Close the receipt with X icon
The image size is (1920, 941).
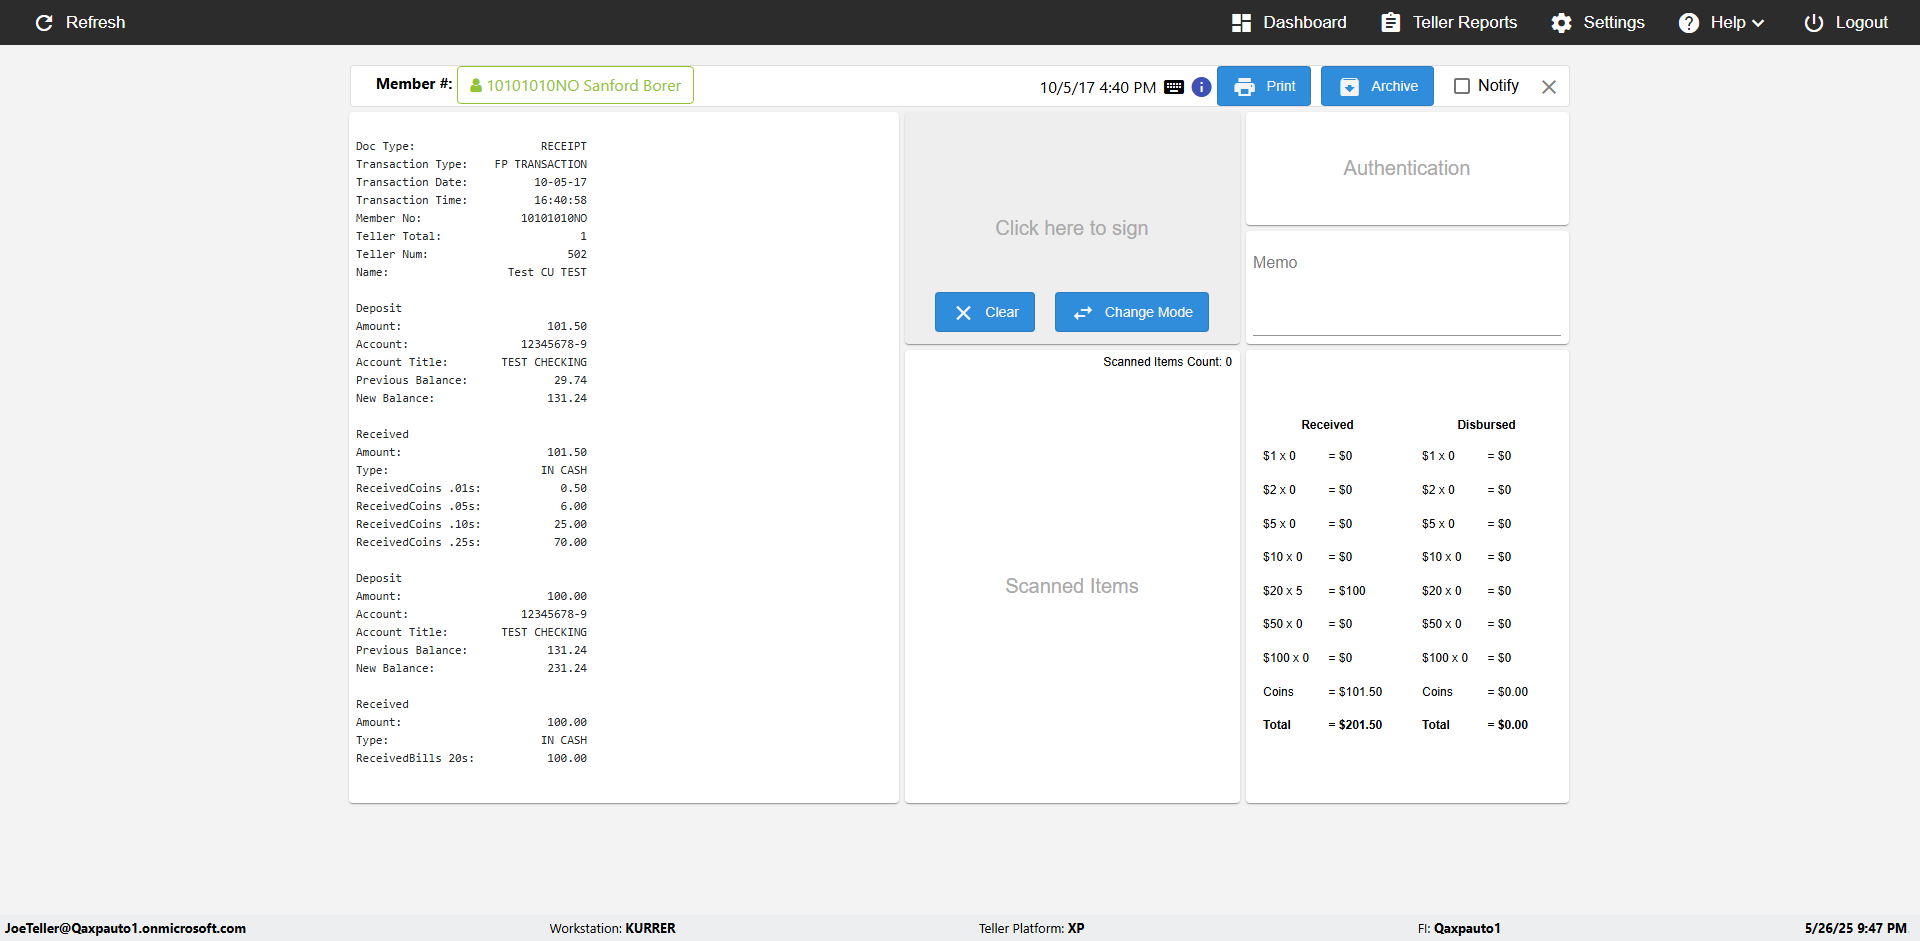(1549, 87)
